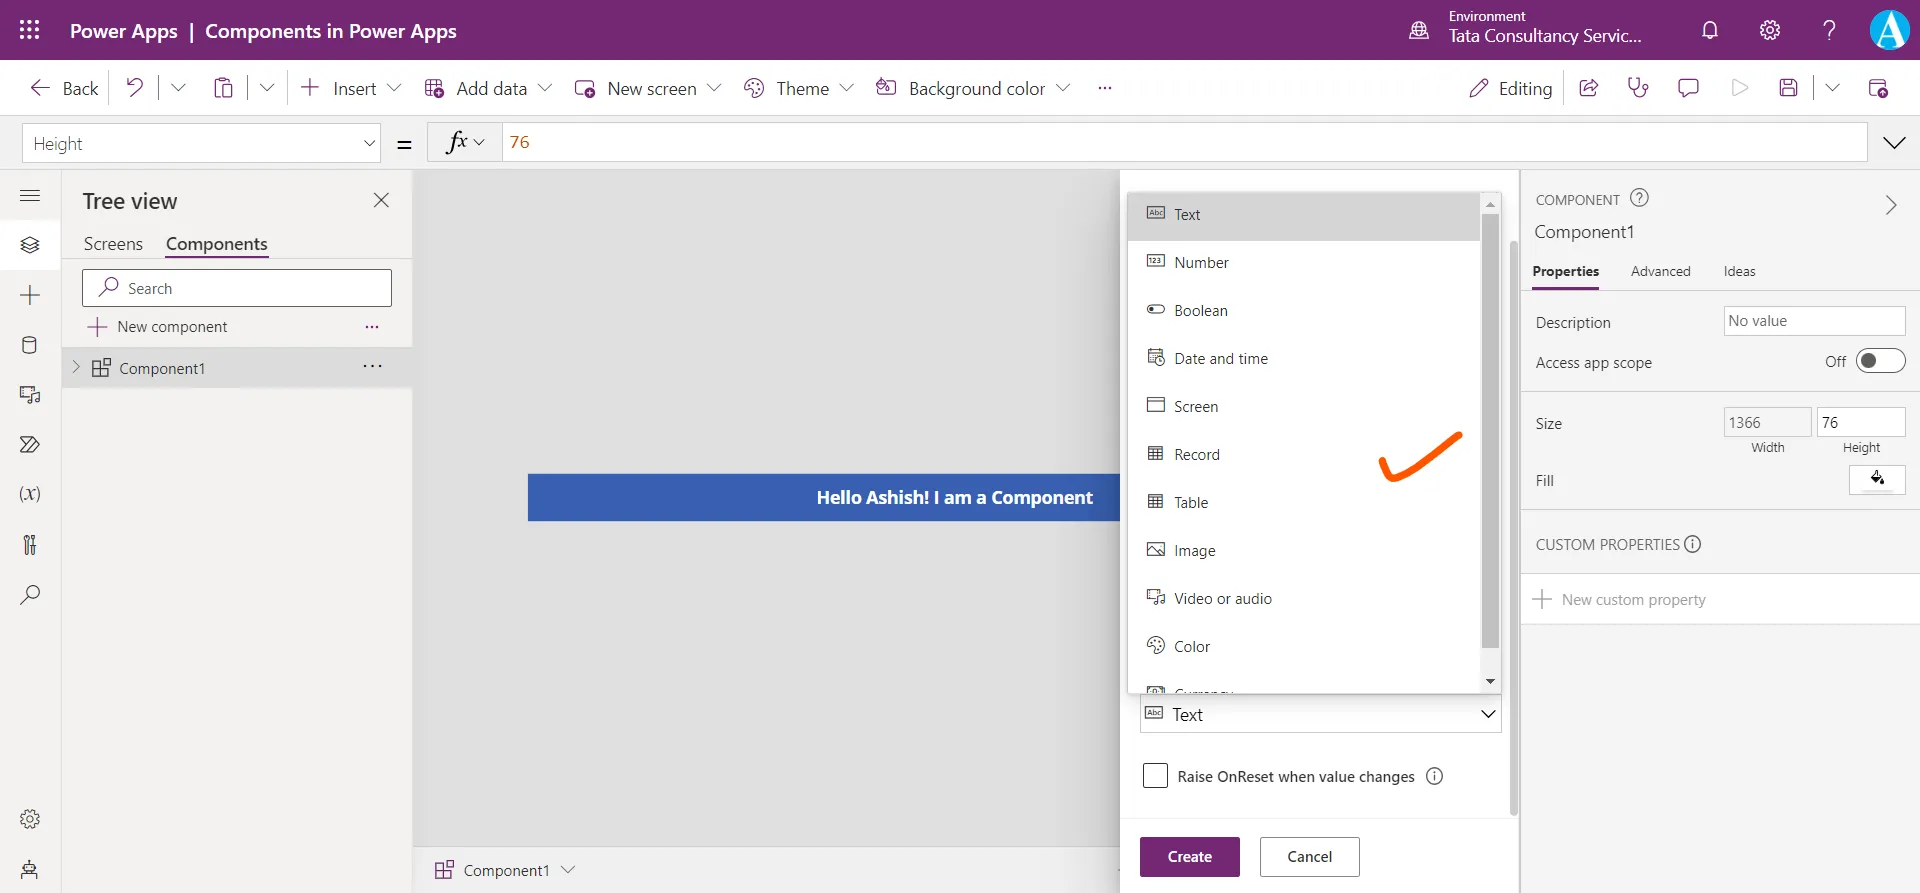Screen dimensions: 1920x893
Task: Open the Comments icon
Action: click(x=1688, y=88)
